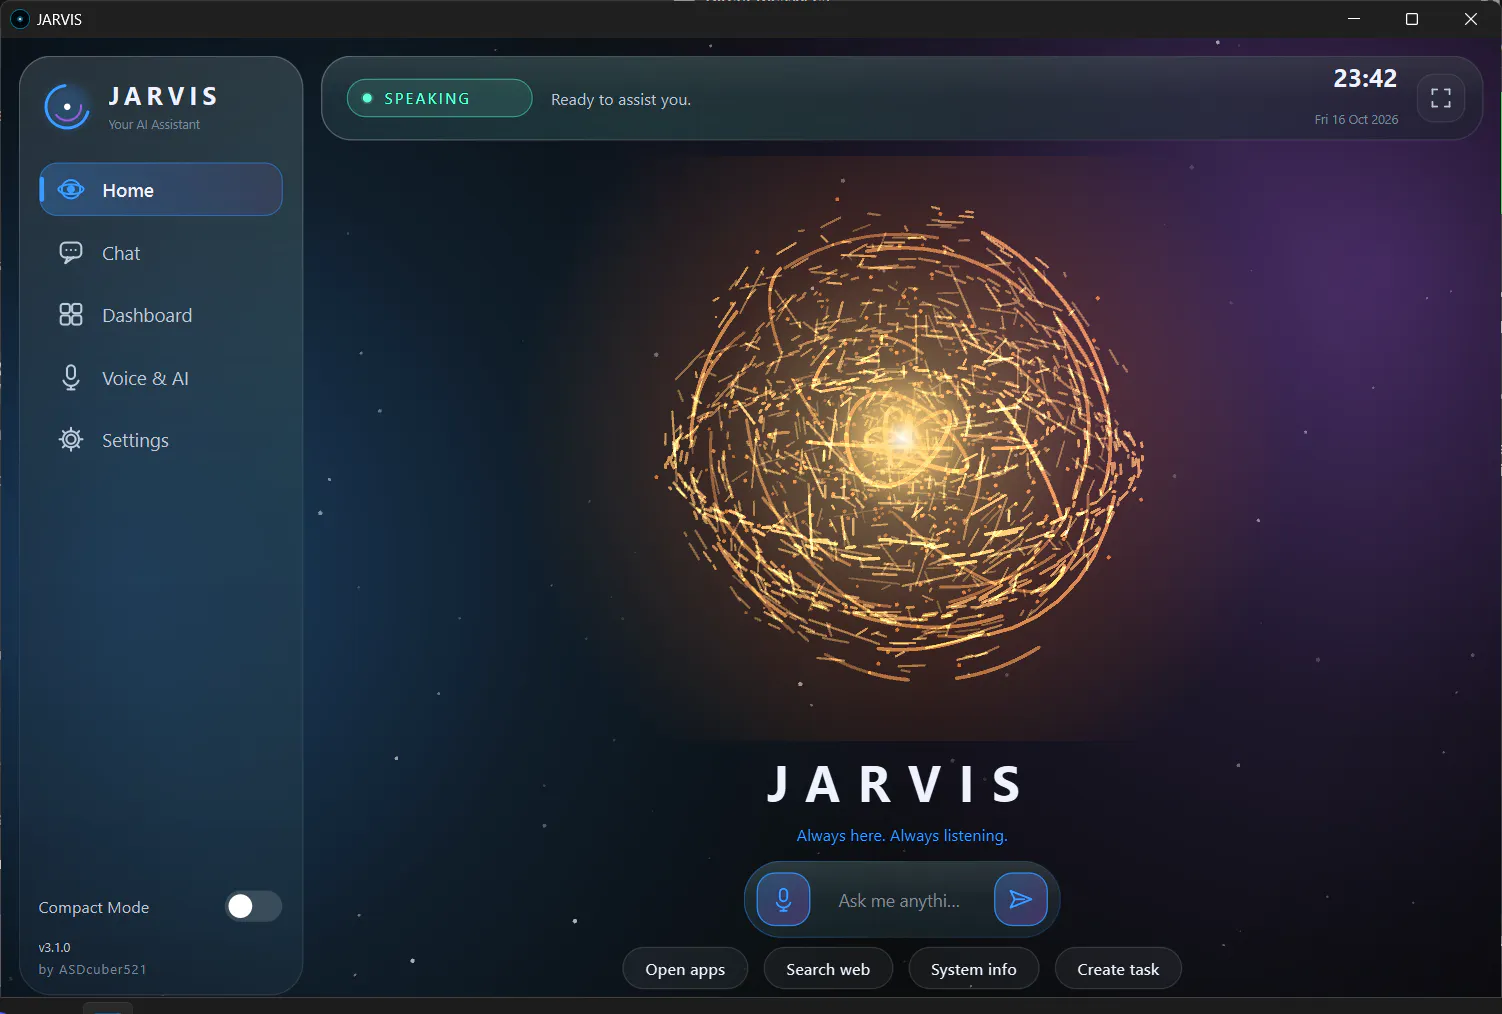Click the Open apps quick action
The height and width of the screenshot is (1014, 1502).
point(685,969)
